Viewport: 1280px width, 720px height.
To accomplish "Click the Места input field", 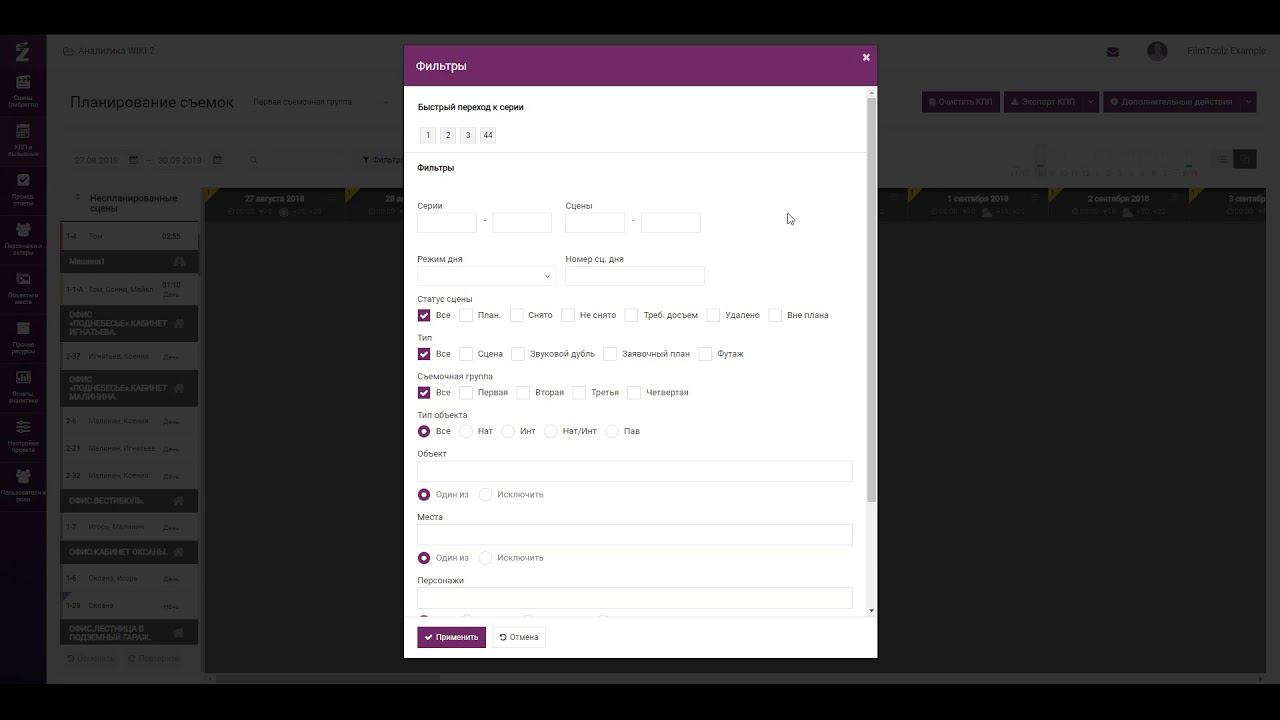I will click(635, 535).
